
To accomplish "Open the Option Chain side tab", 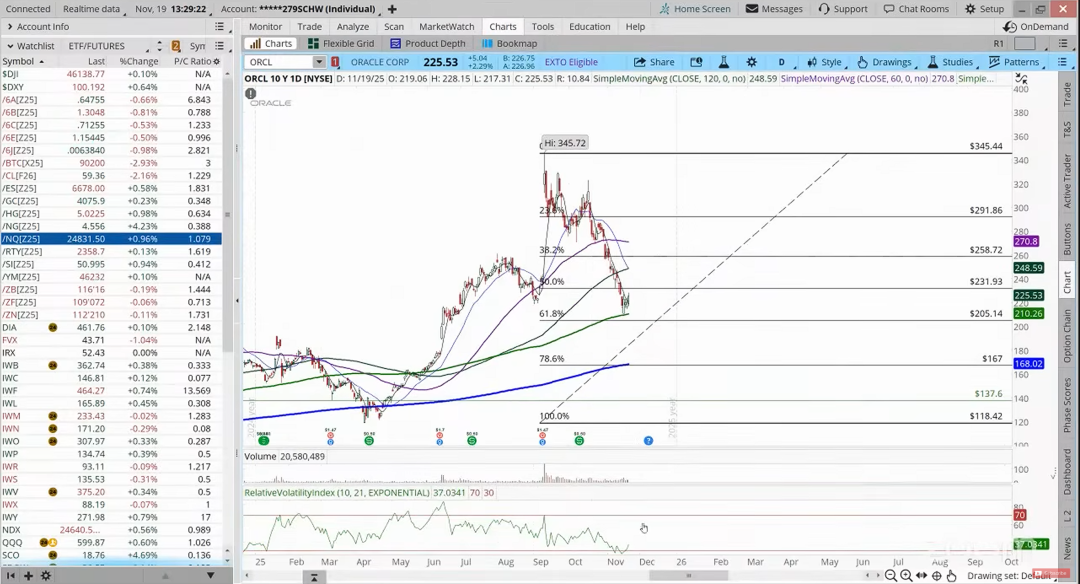I will [1067, 335].
